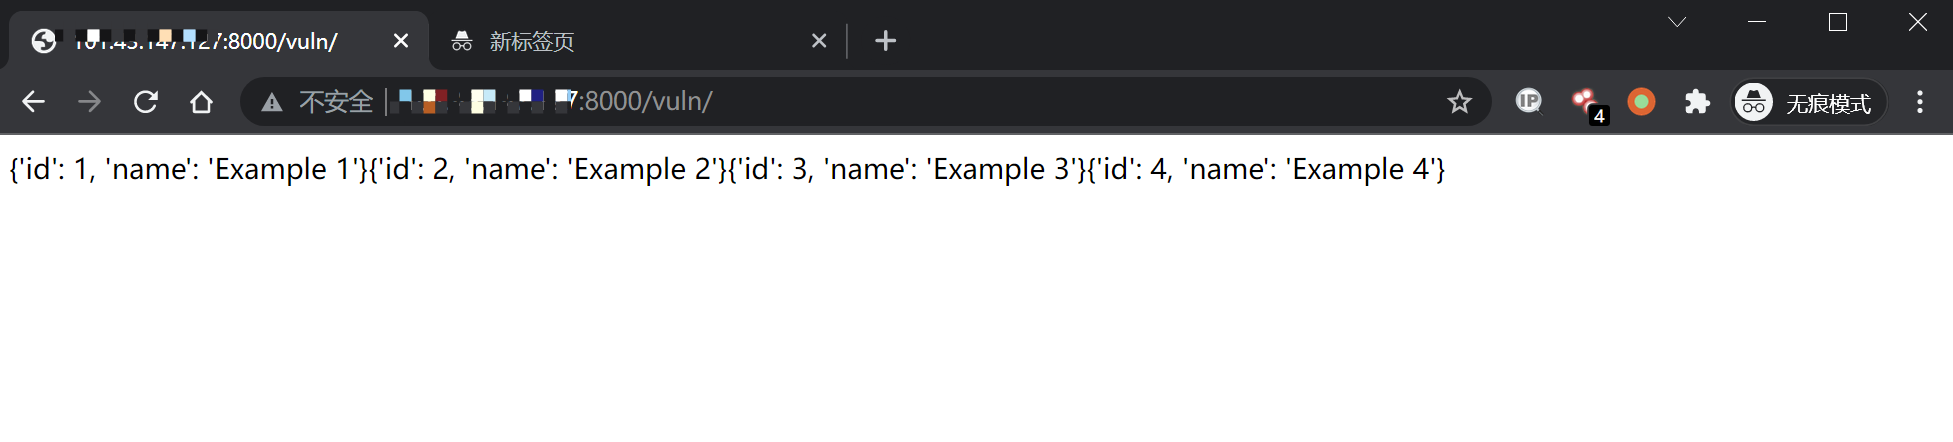1953x442 pixels.
Task: Bookmark this page with the star
Action: pos(1459,102)
